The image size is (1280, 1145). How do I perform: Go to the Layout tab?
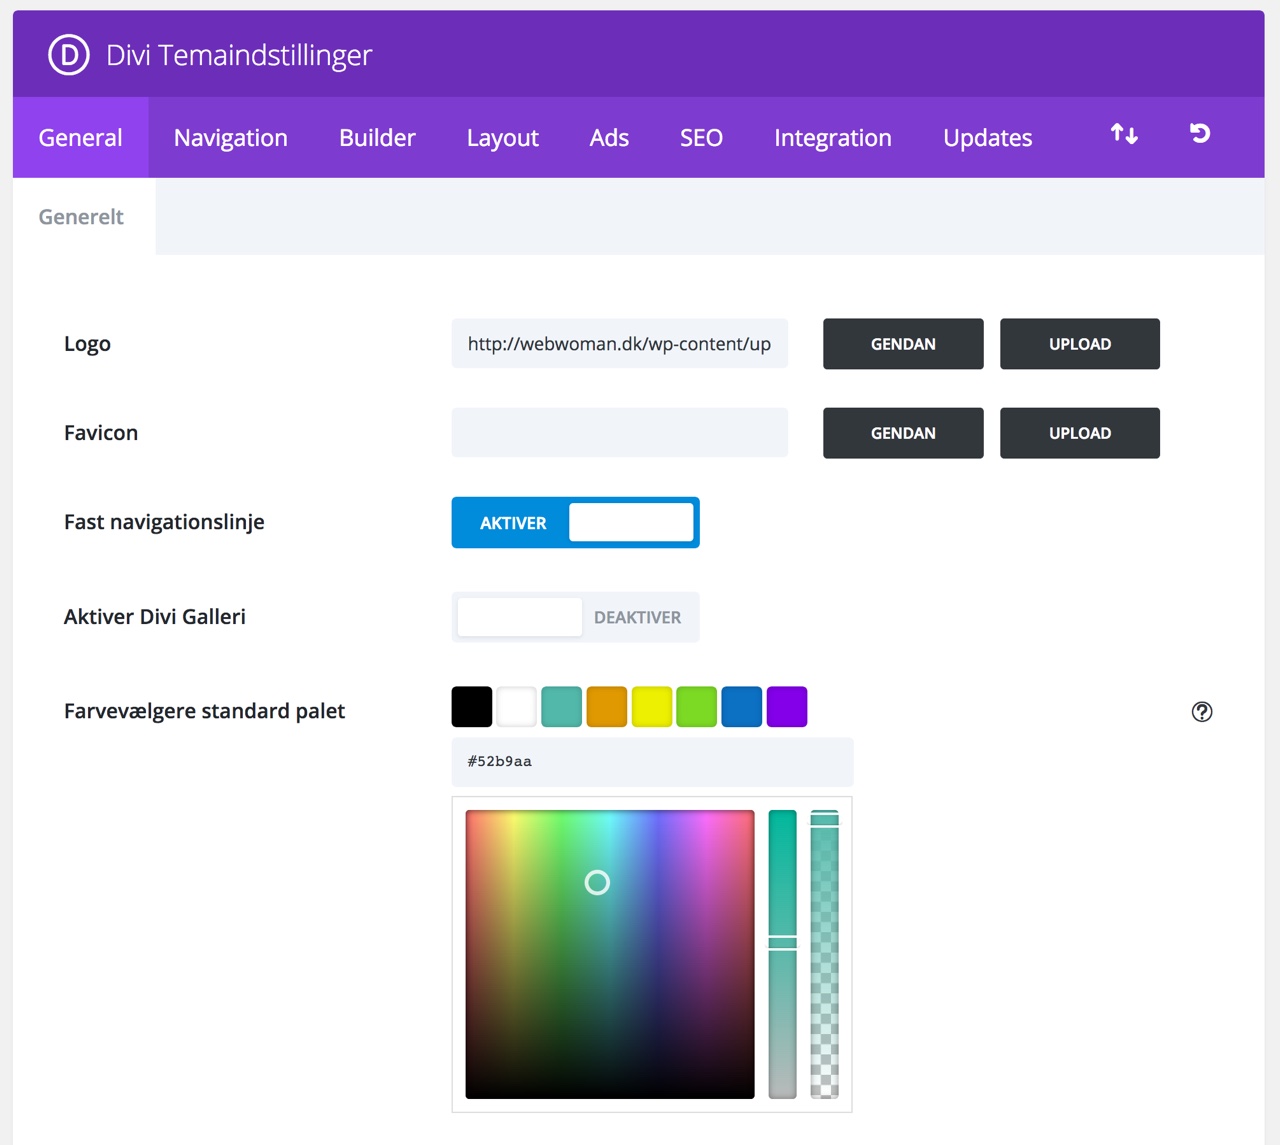503,138
